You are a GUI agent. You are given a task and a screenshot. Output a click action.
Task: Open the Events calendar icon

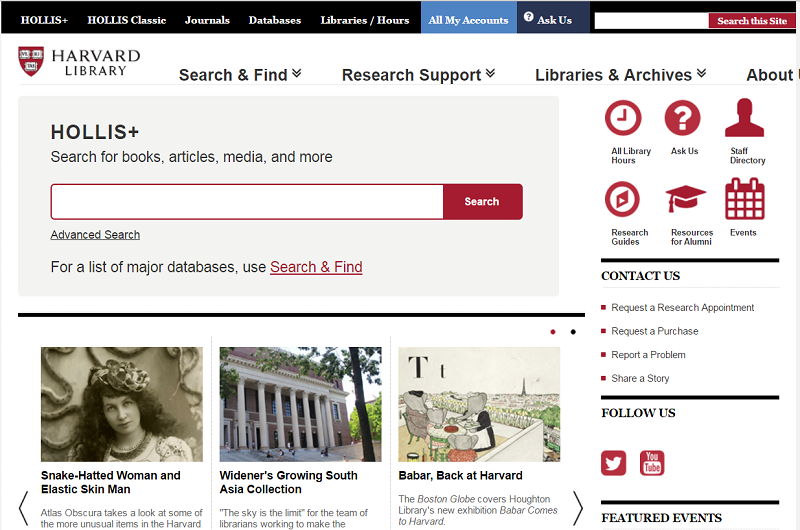coord(744,198)
